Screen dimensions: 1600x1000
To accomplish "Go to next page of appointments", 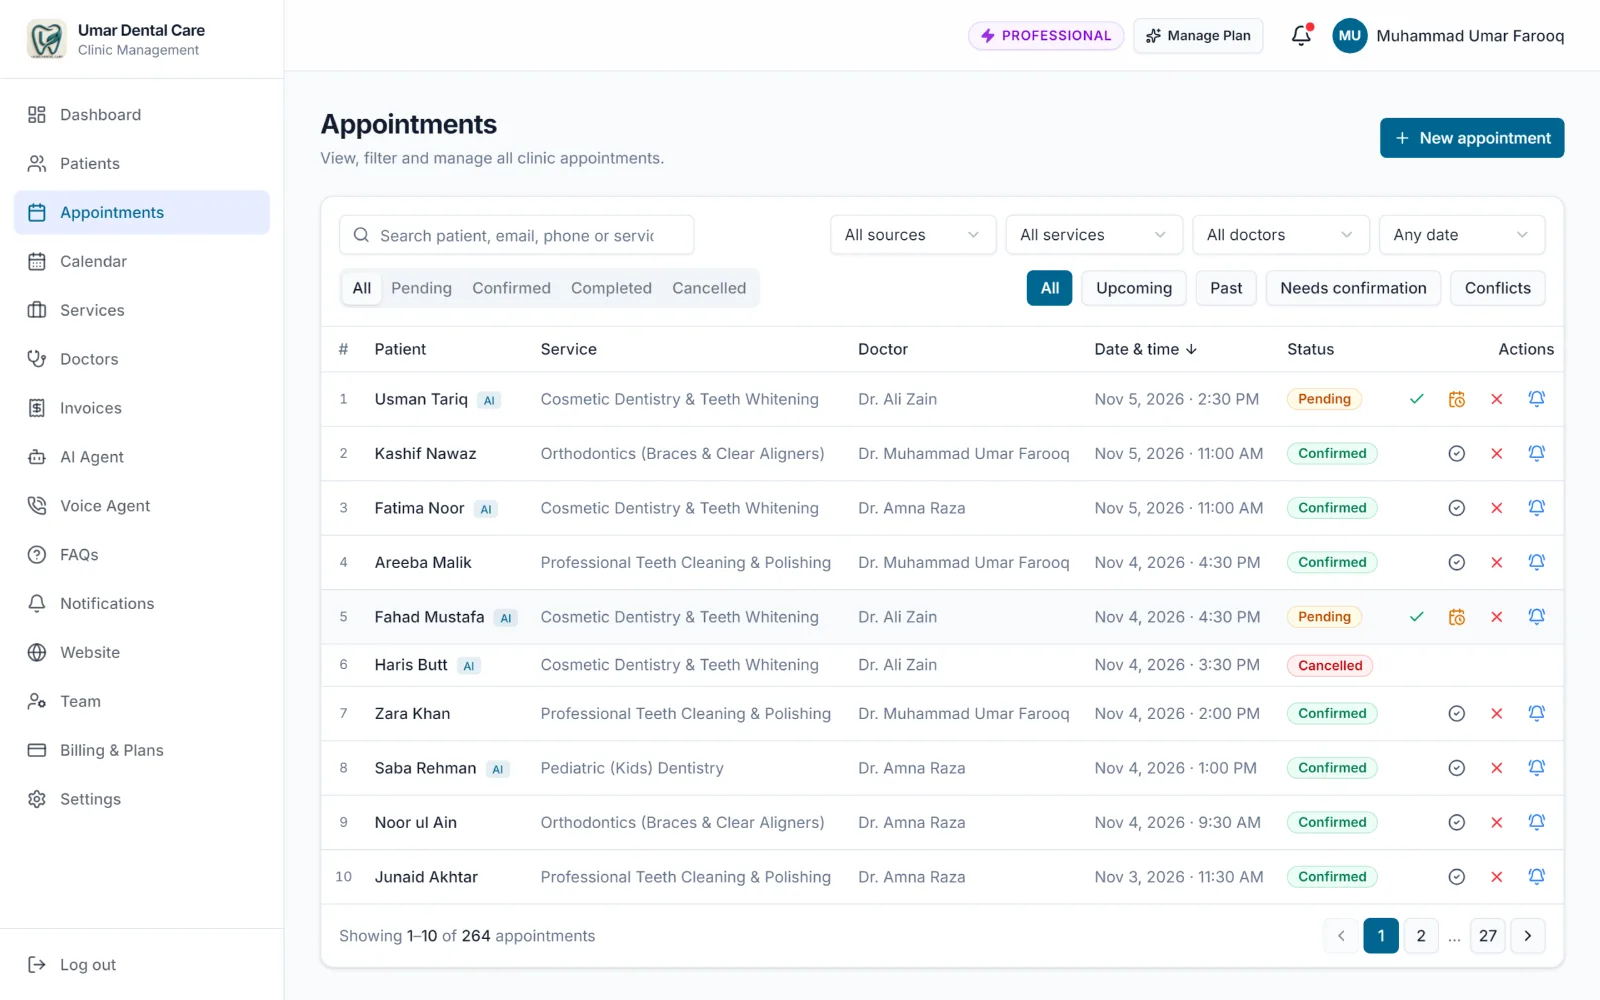I will click(x=1528, y=936).
